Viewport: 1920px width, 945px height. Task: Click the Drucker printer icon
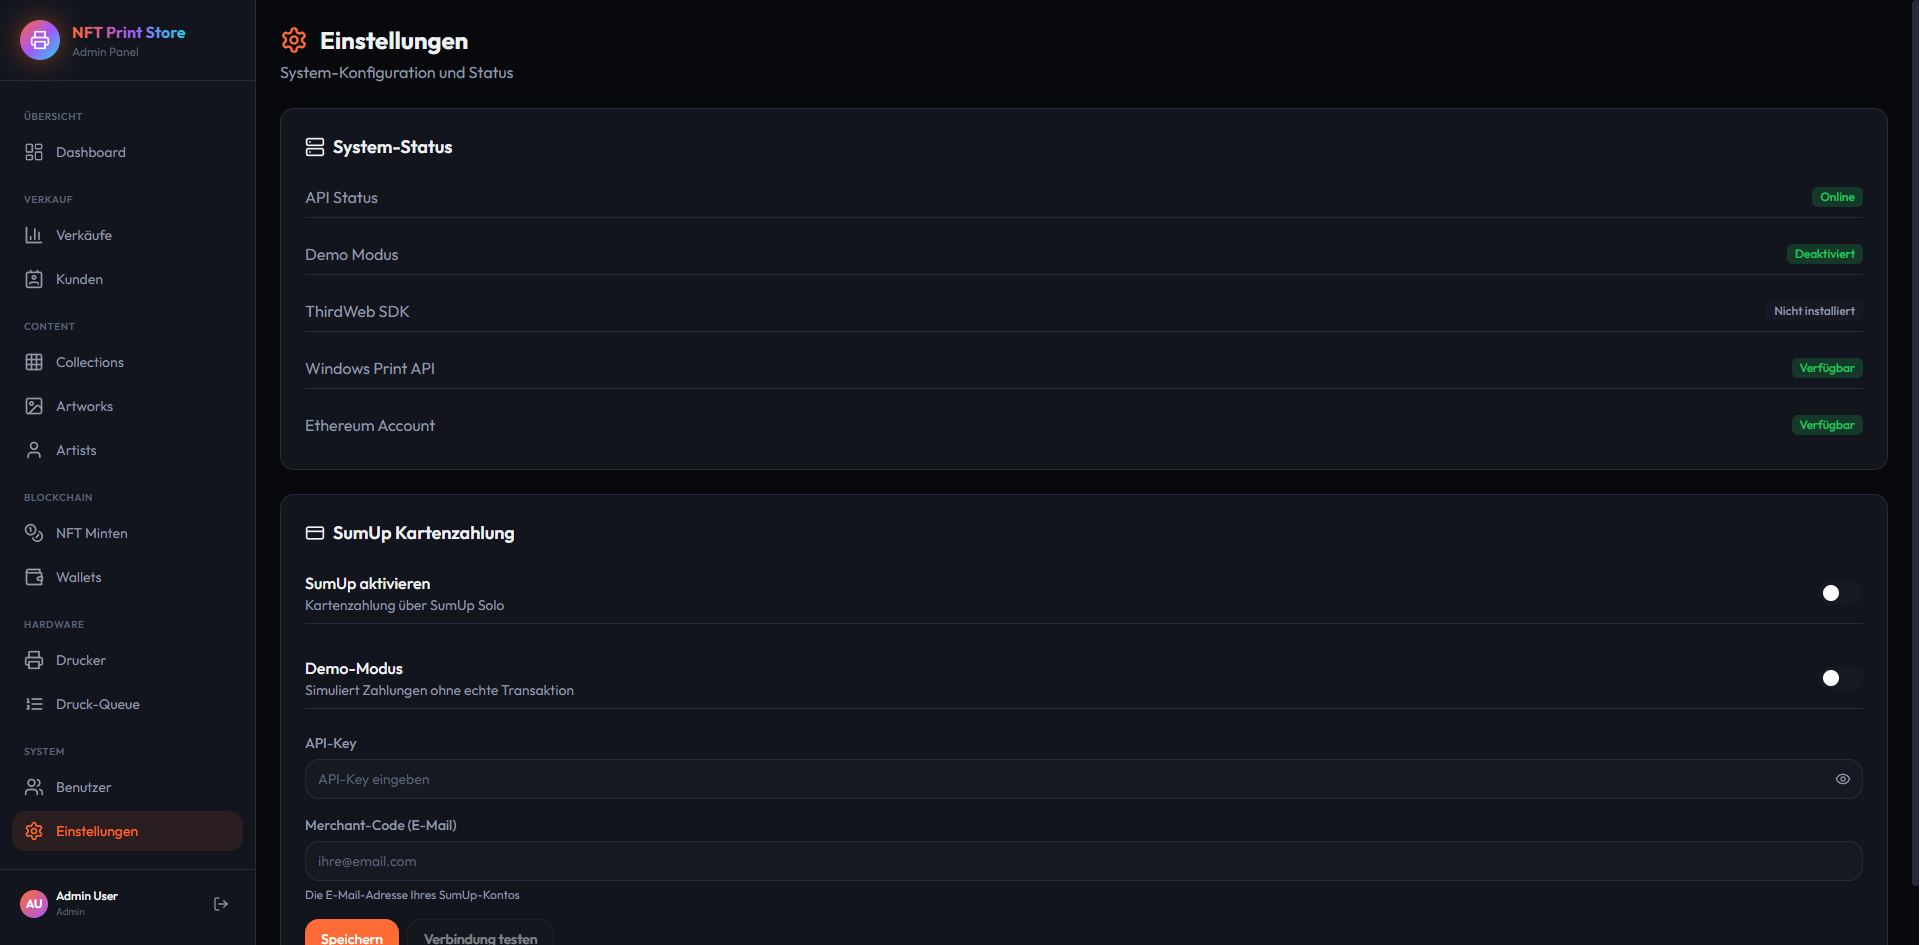click(x=34, y=660)
